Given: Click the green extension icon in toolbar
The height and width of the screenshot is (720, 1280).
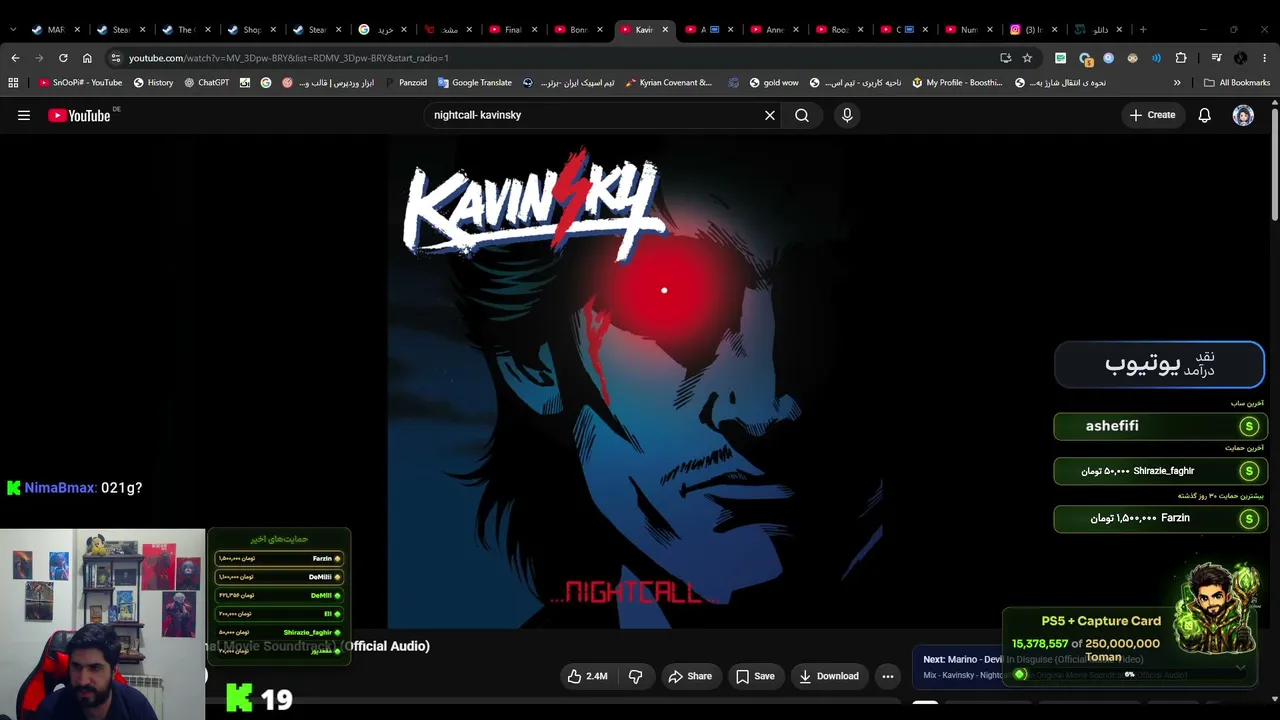Looking at the screenshot, I should pyautogui.click(x=1060, y=58).
